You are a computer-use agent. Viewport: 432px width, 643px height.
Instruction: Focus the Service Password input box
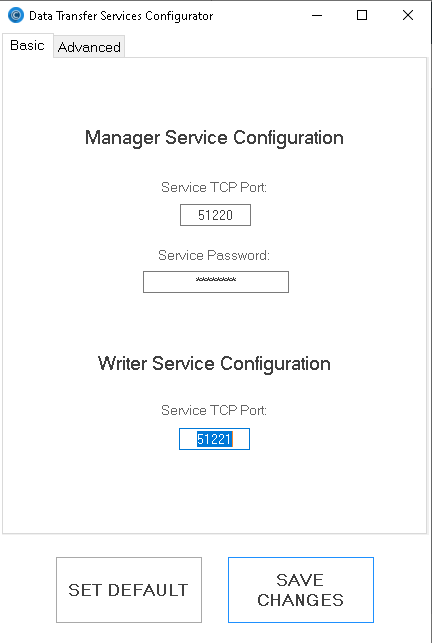(216, 282)
